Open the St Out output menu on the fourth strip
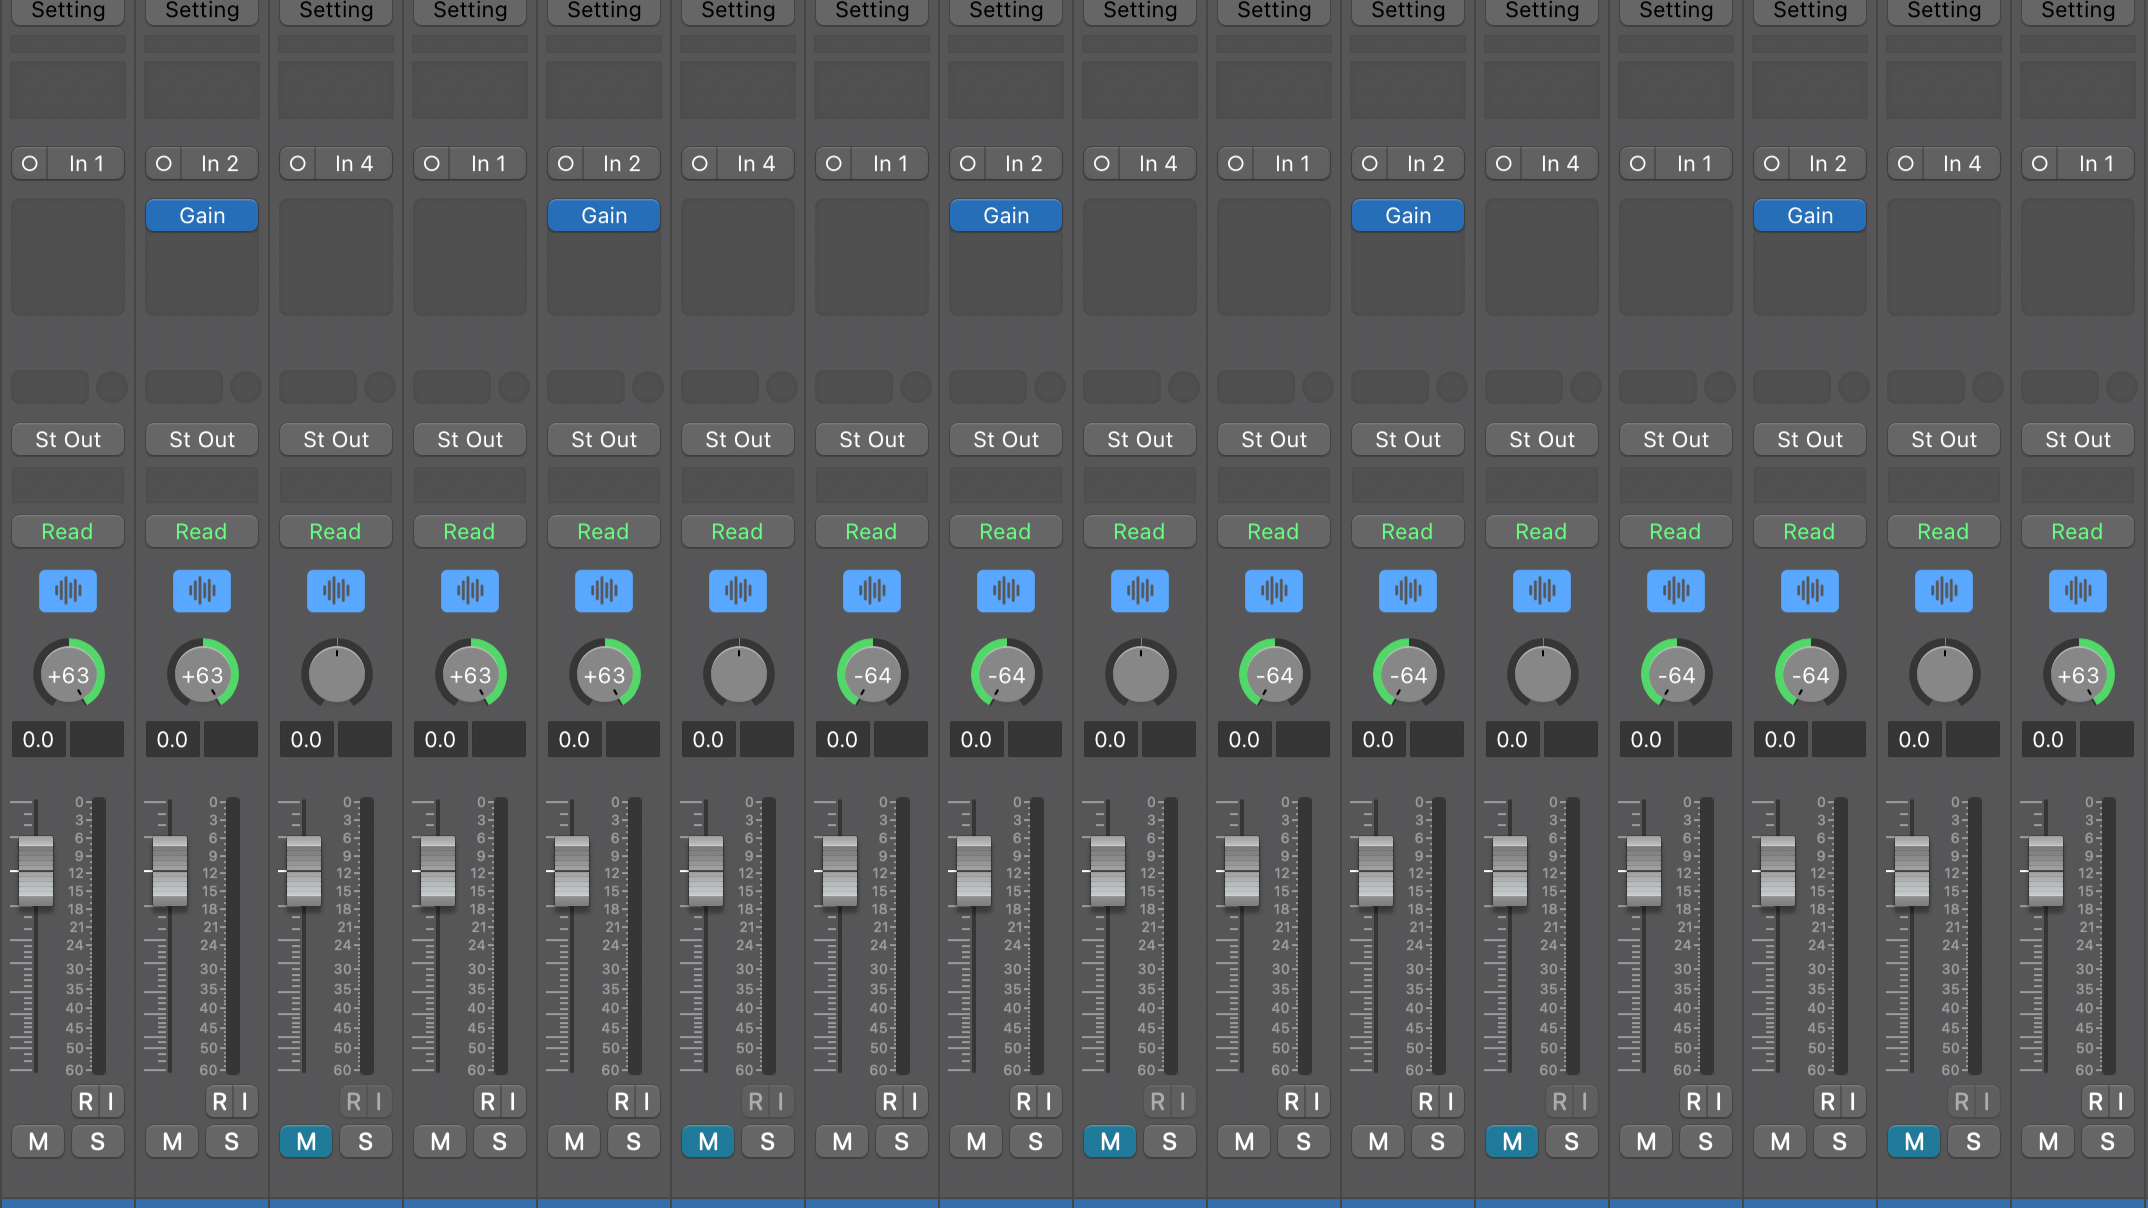The height and width of the screenshot is (1208, 2148). [470, 439]
